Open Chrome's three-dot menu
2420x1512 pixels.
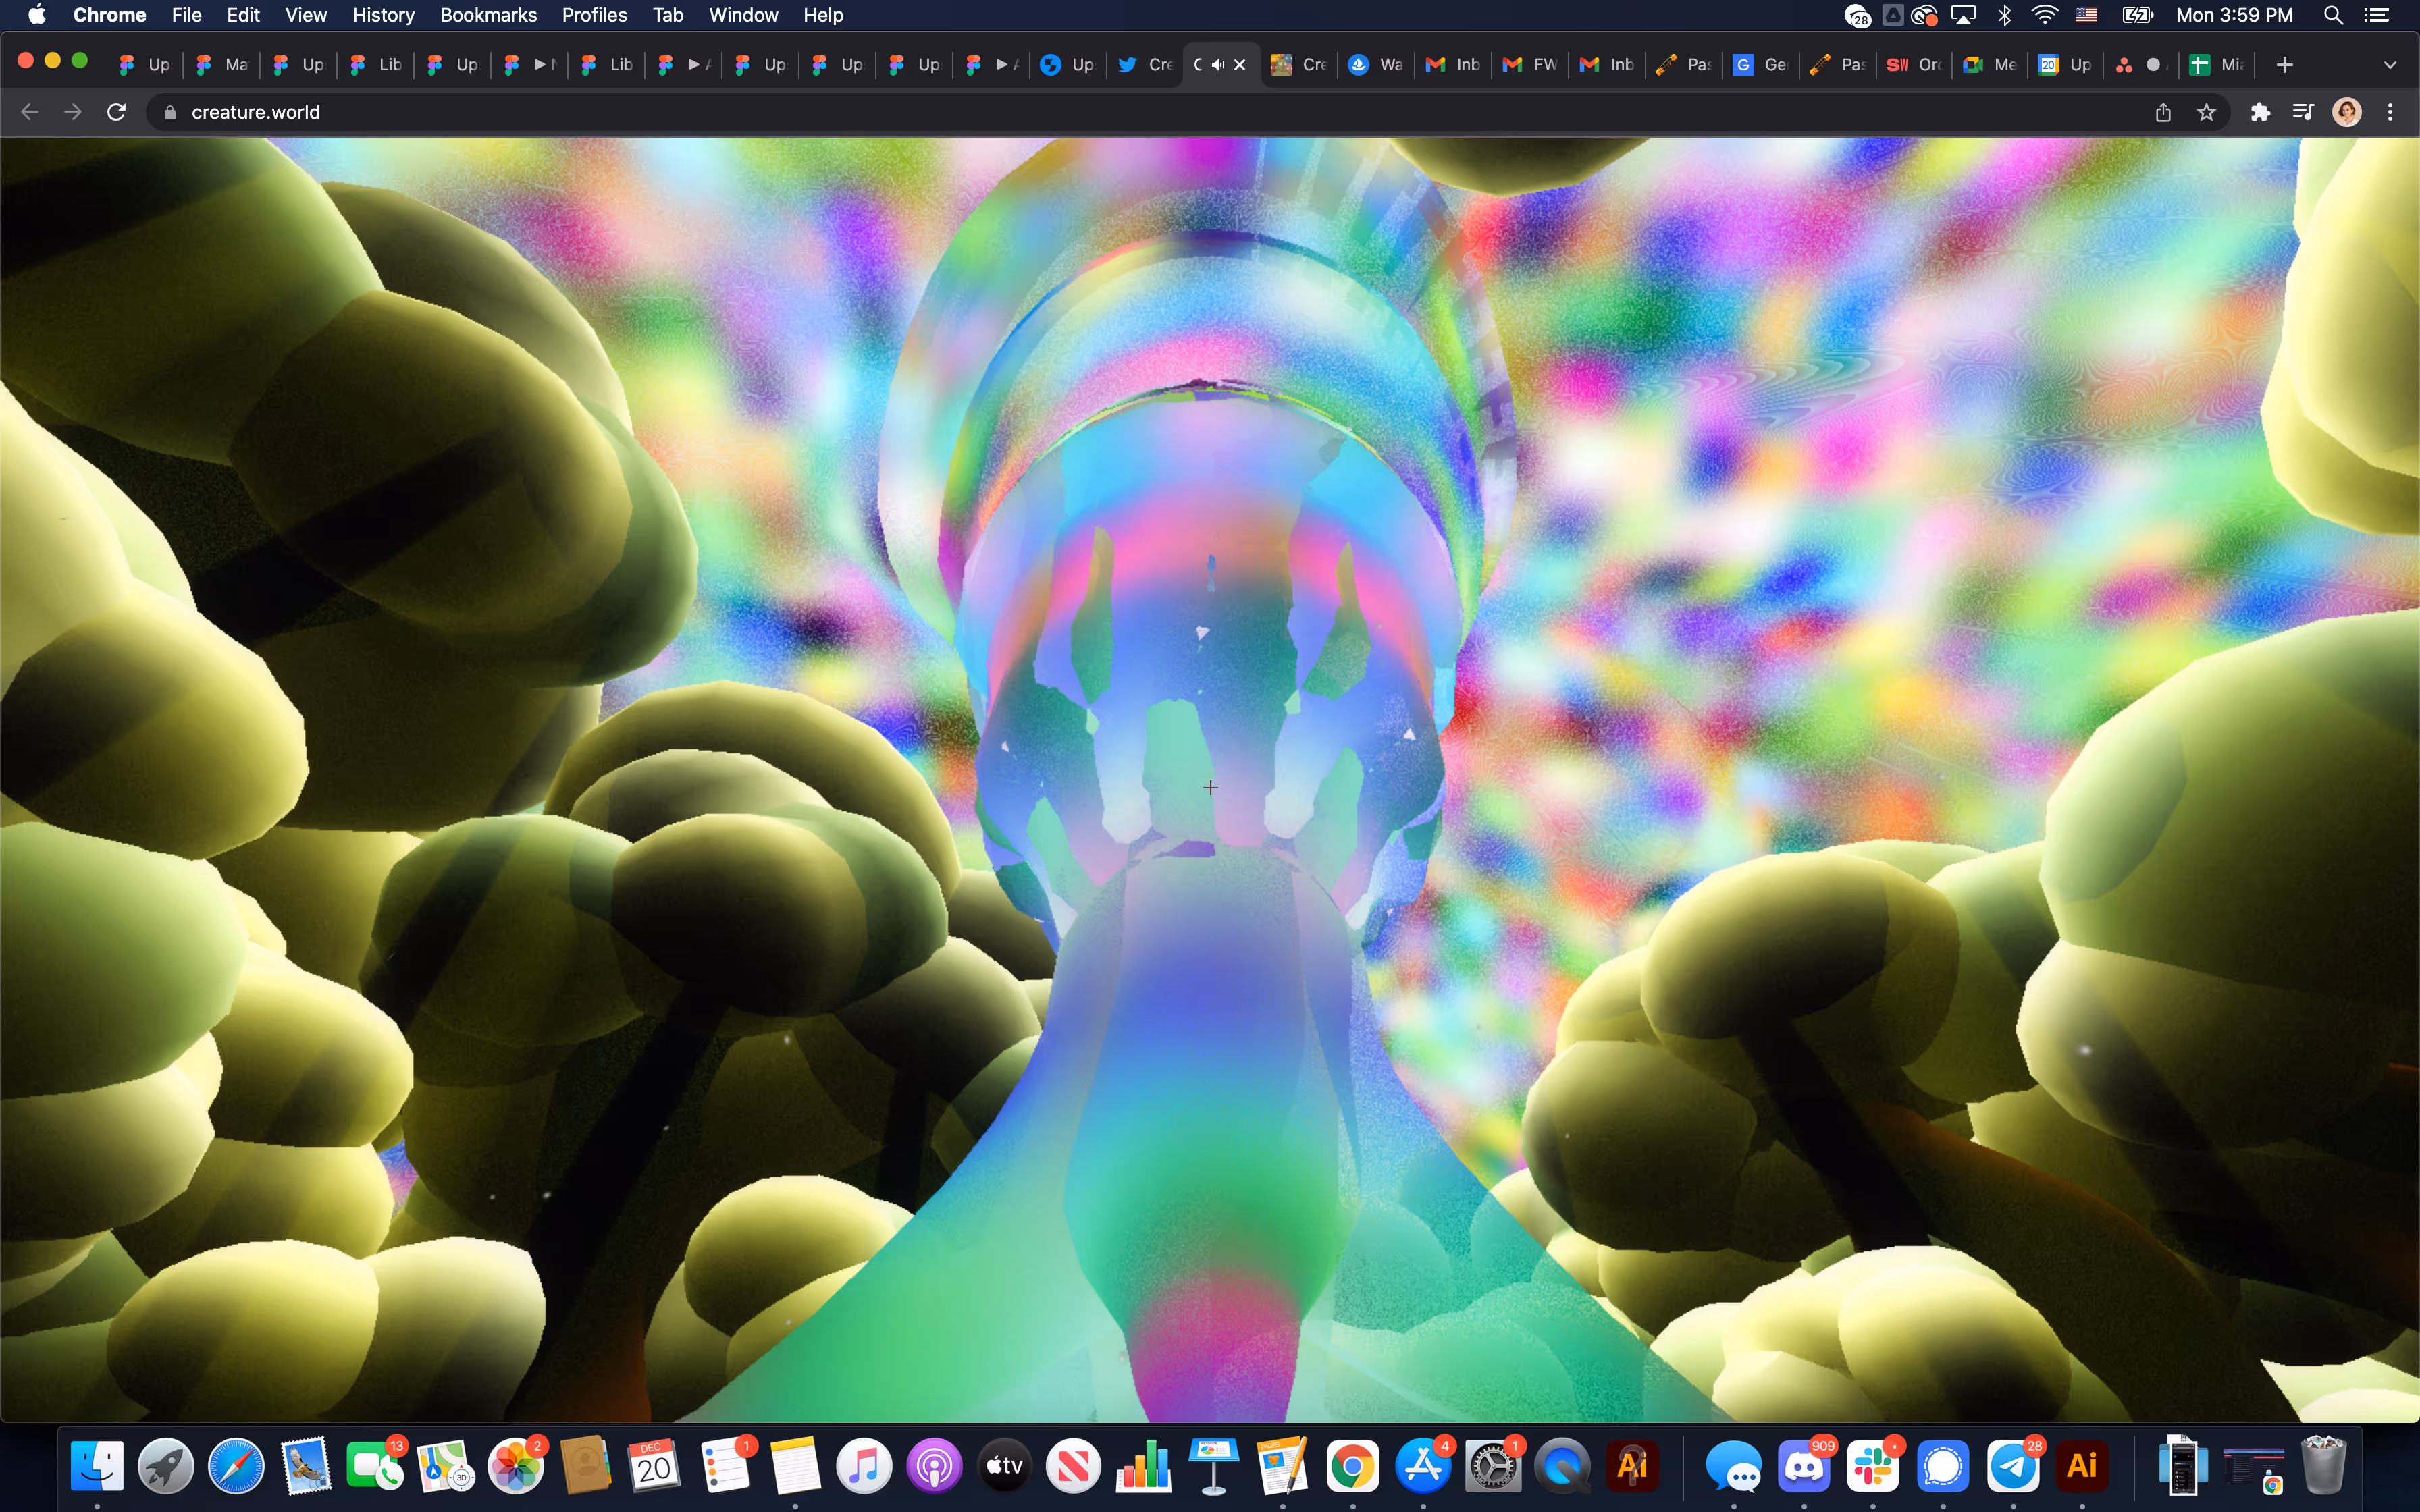click(x=2391, y=112)
